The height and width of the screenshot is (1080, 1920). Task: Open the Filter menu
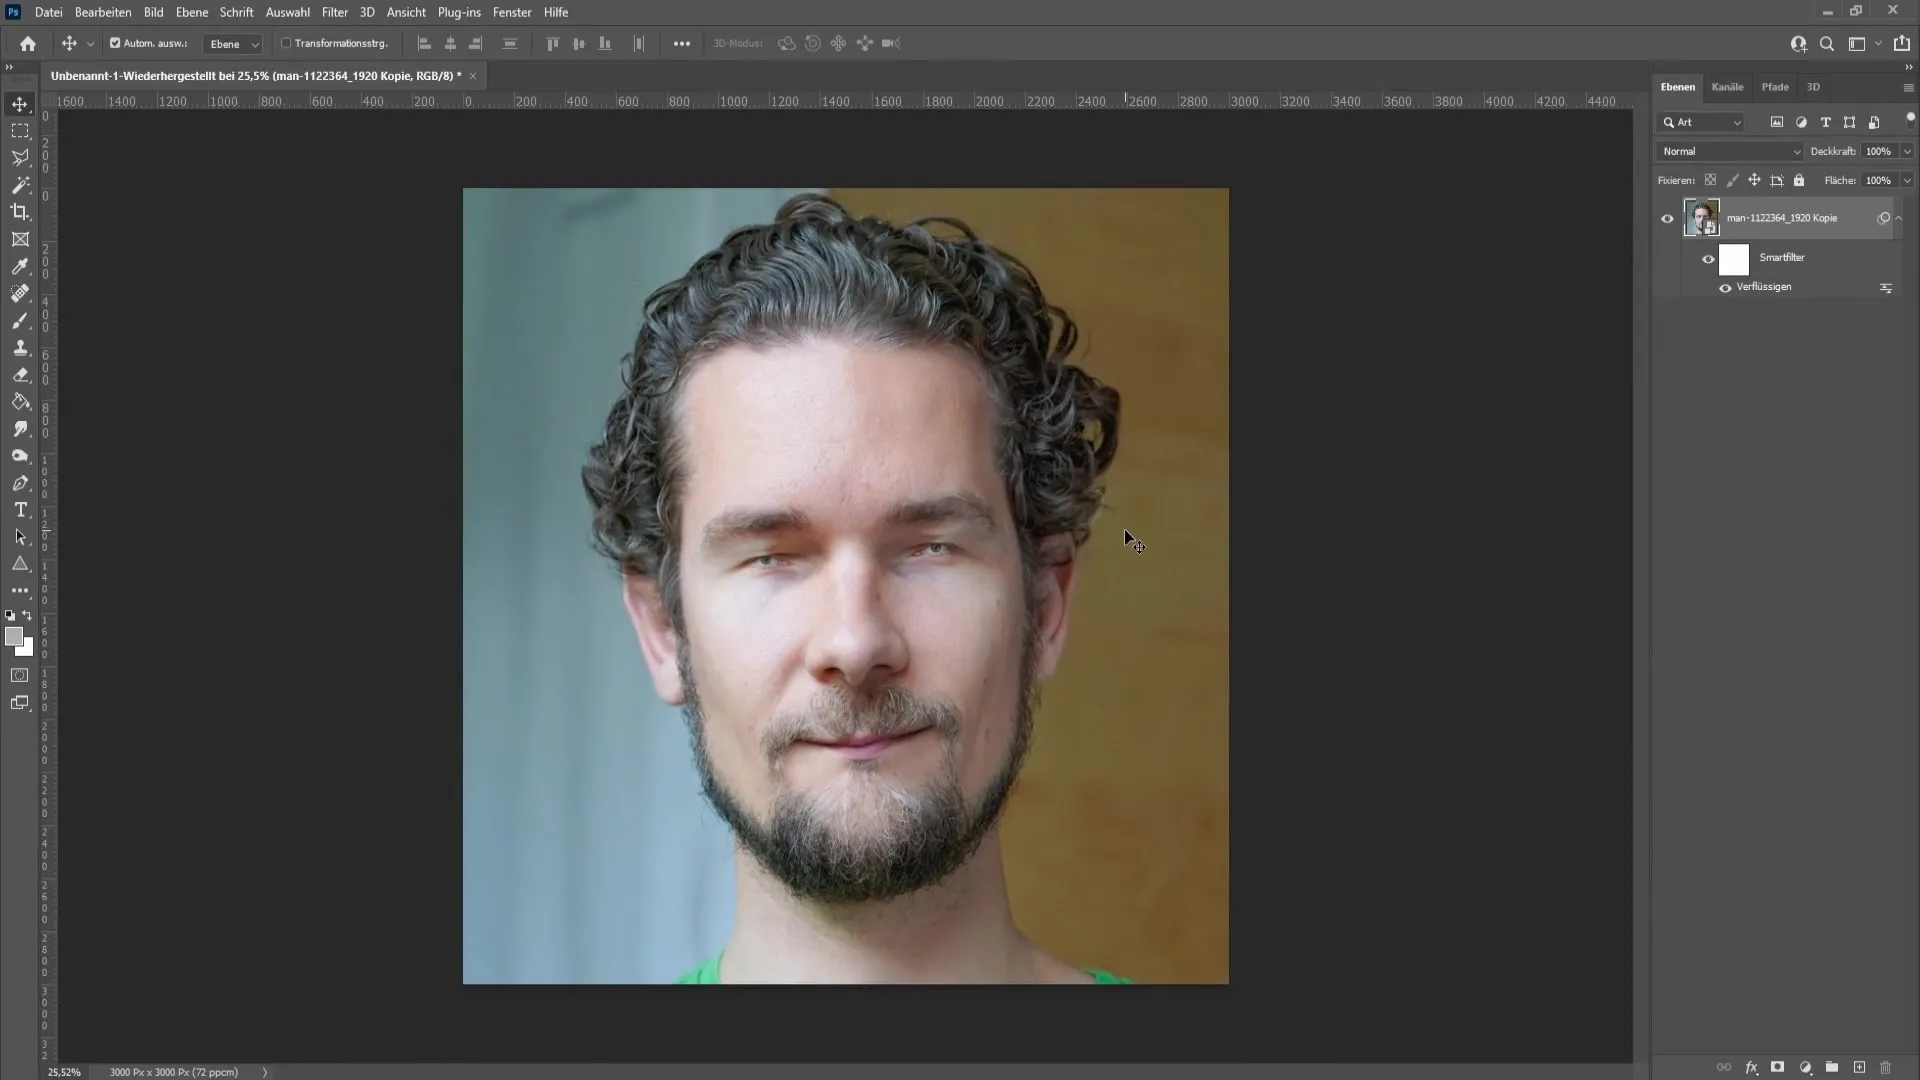tap(334, 12)
